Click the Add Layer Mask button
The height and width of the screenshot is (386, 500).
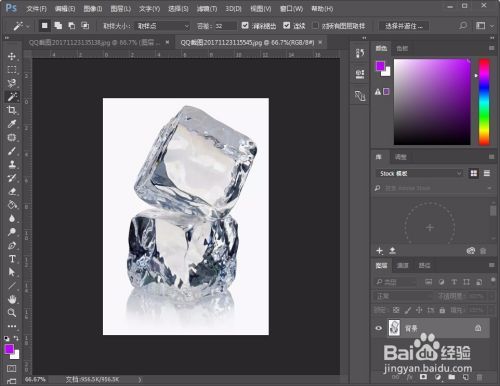pos(423,377)
